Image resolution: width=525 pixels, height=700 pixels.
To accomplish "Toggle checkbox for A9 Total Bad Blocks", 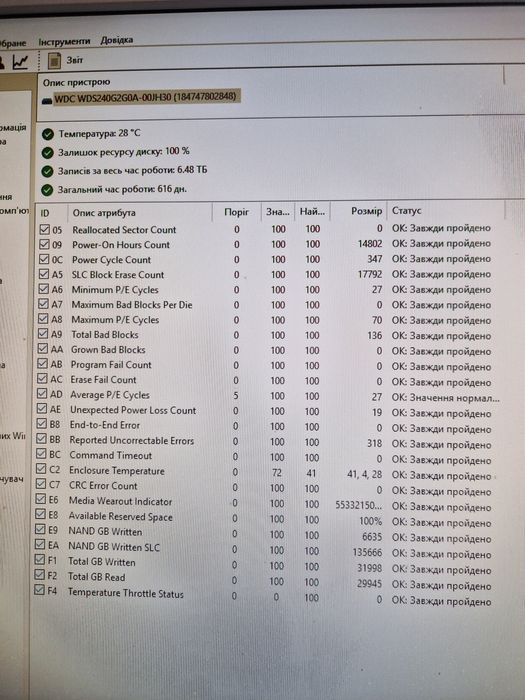I will pos(43,334).
